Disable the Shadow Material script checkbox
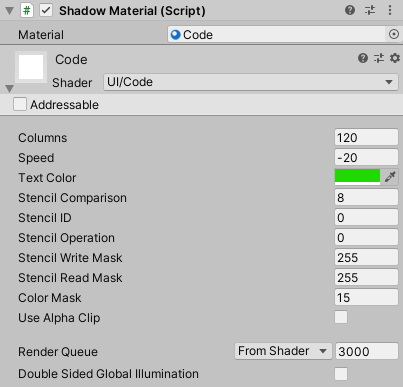403x387 pixels. click(46, 10)
